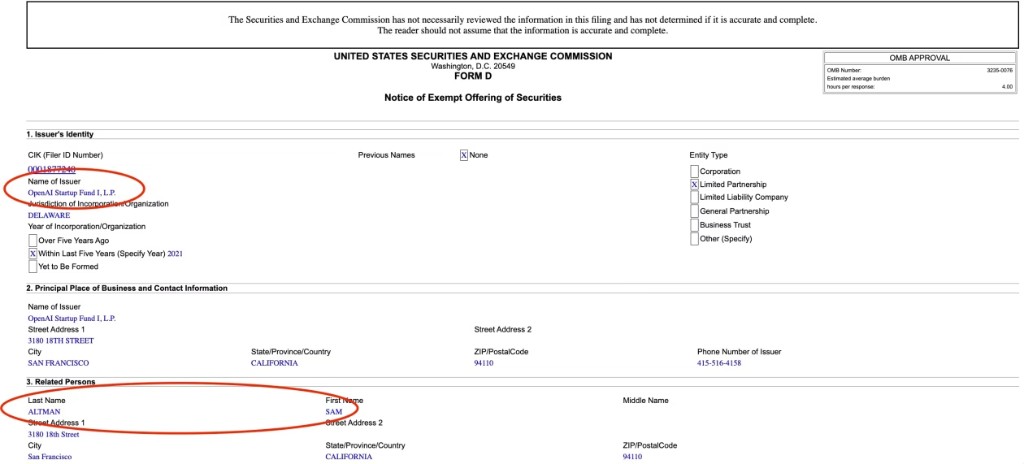Click the Phone Number of Issuer label
This screenshot has width=1024, height=464.
pyautogui.click(x=739, y=352)
